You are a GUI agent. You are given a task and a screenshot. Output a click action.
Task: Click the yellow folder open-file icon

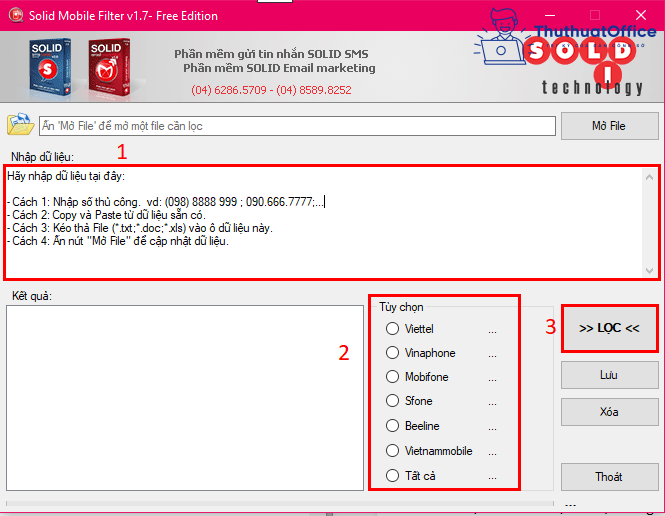(x=20, y=125)
